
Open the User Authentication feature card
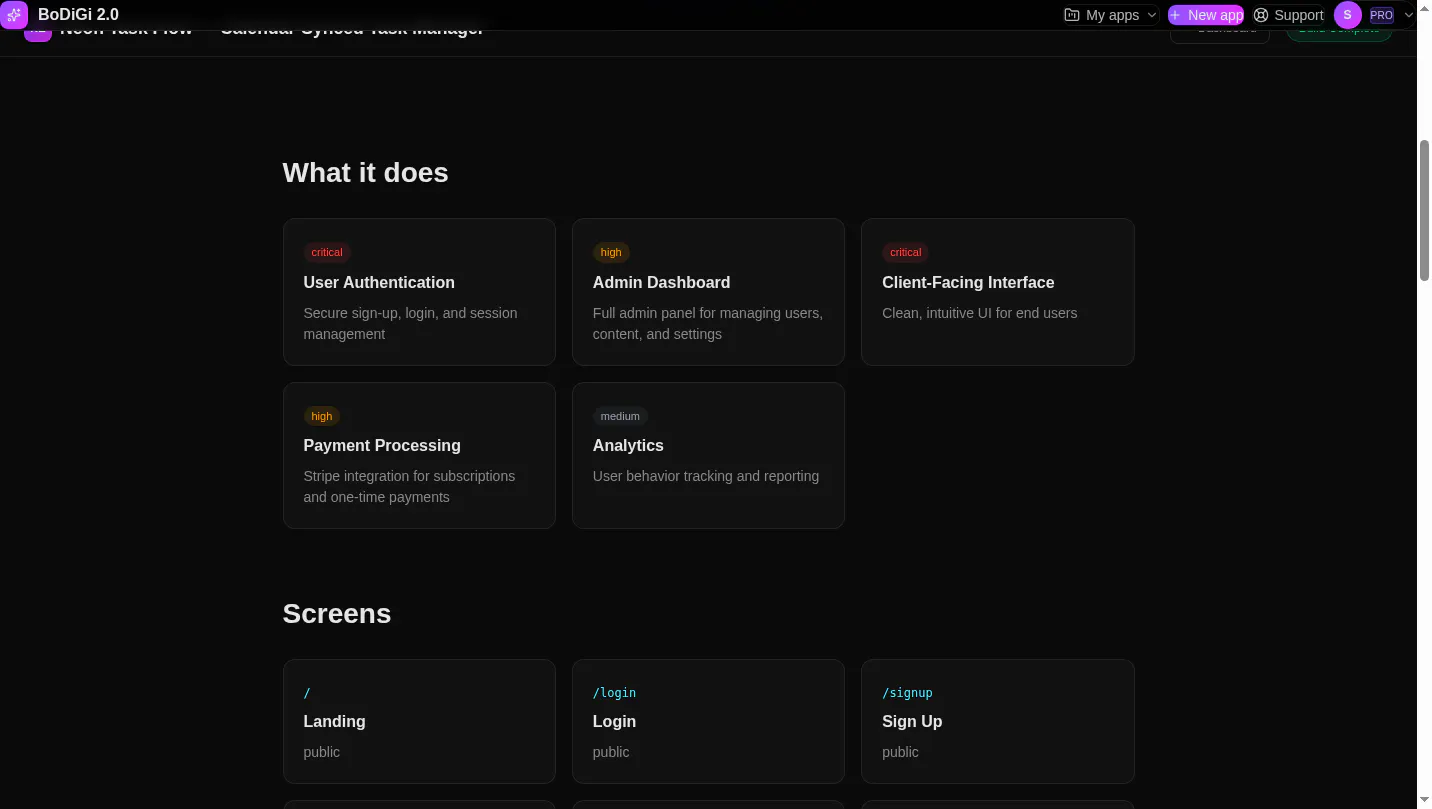[x=419, y=292]
